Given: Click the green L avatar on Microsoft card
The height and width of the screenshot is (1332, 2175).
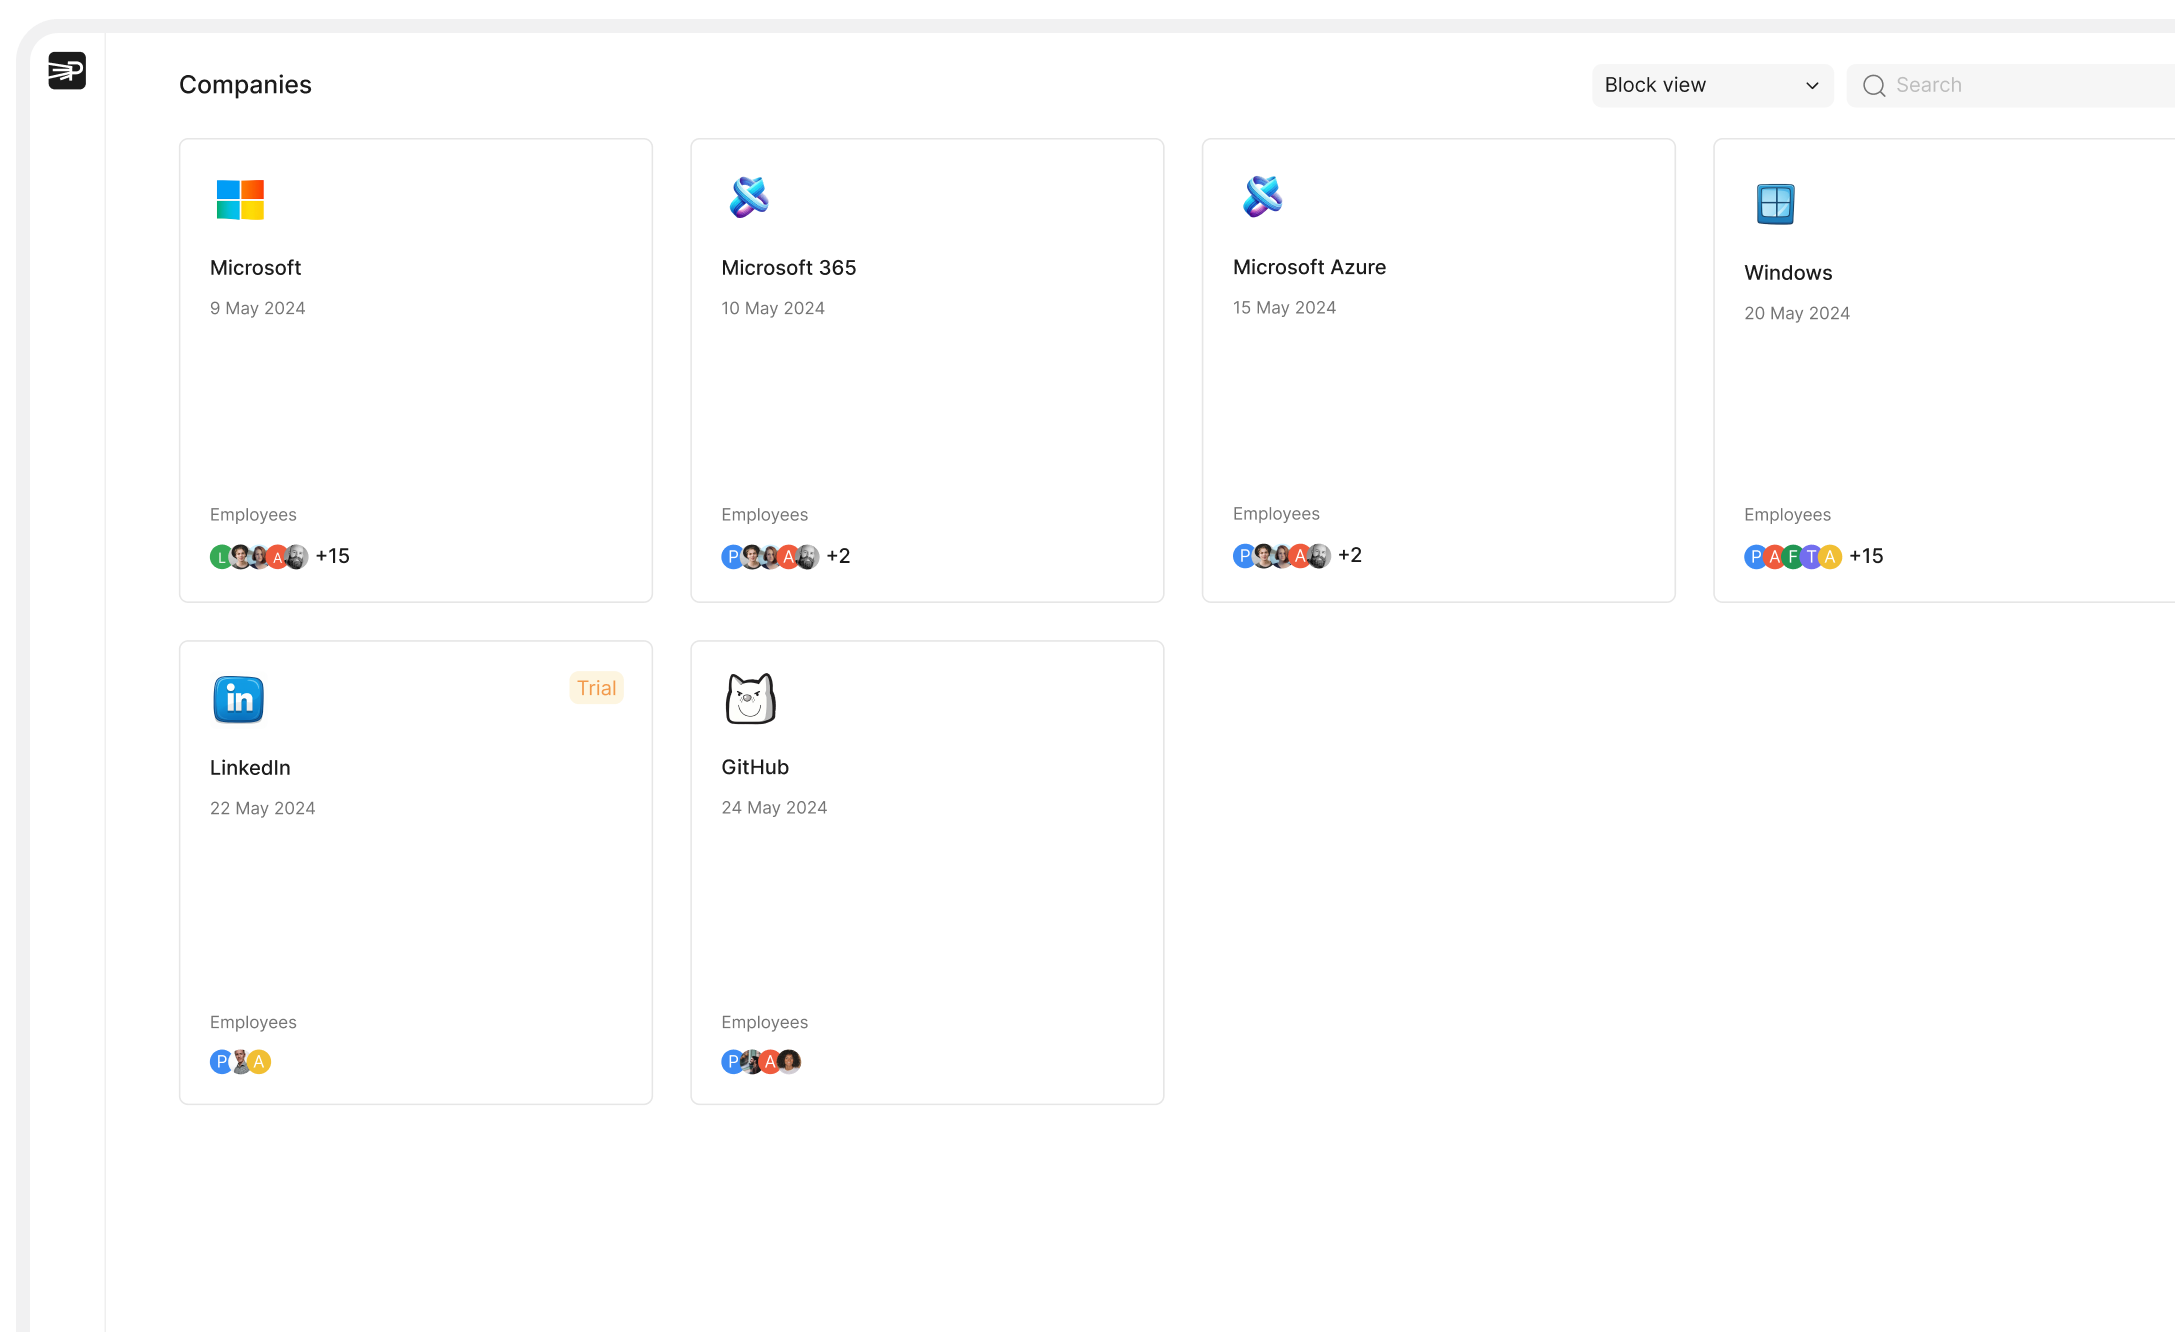Looking at the screenshot, I should click(220, 557).
